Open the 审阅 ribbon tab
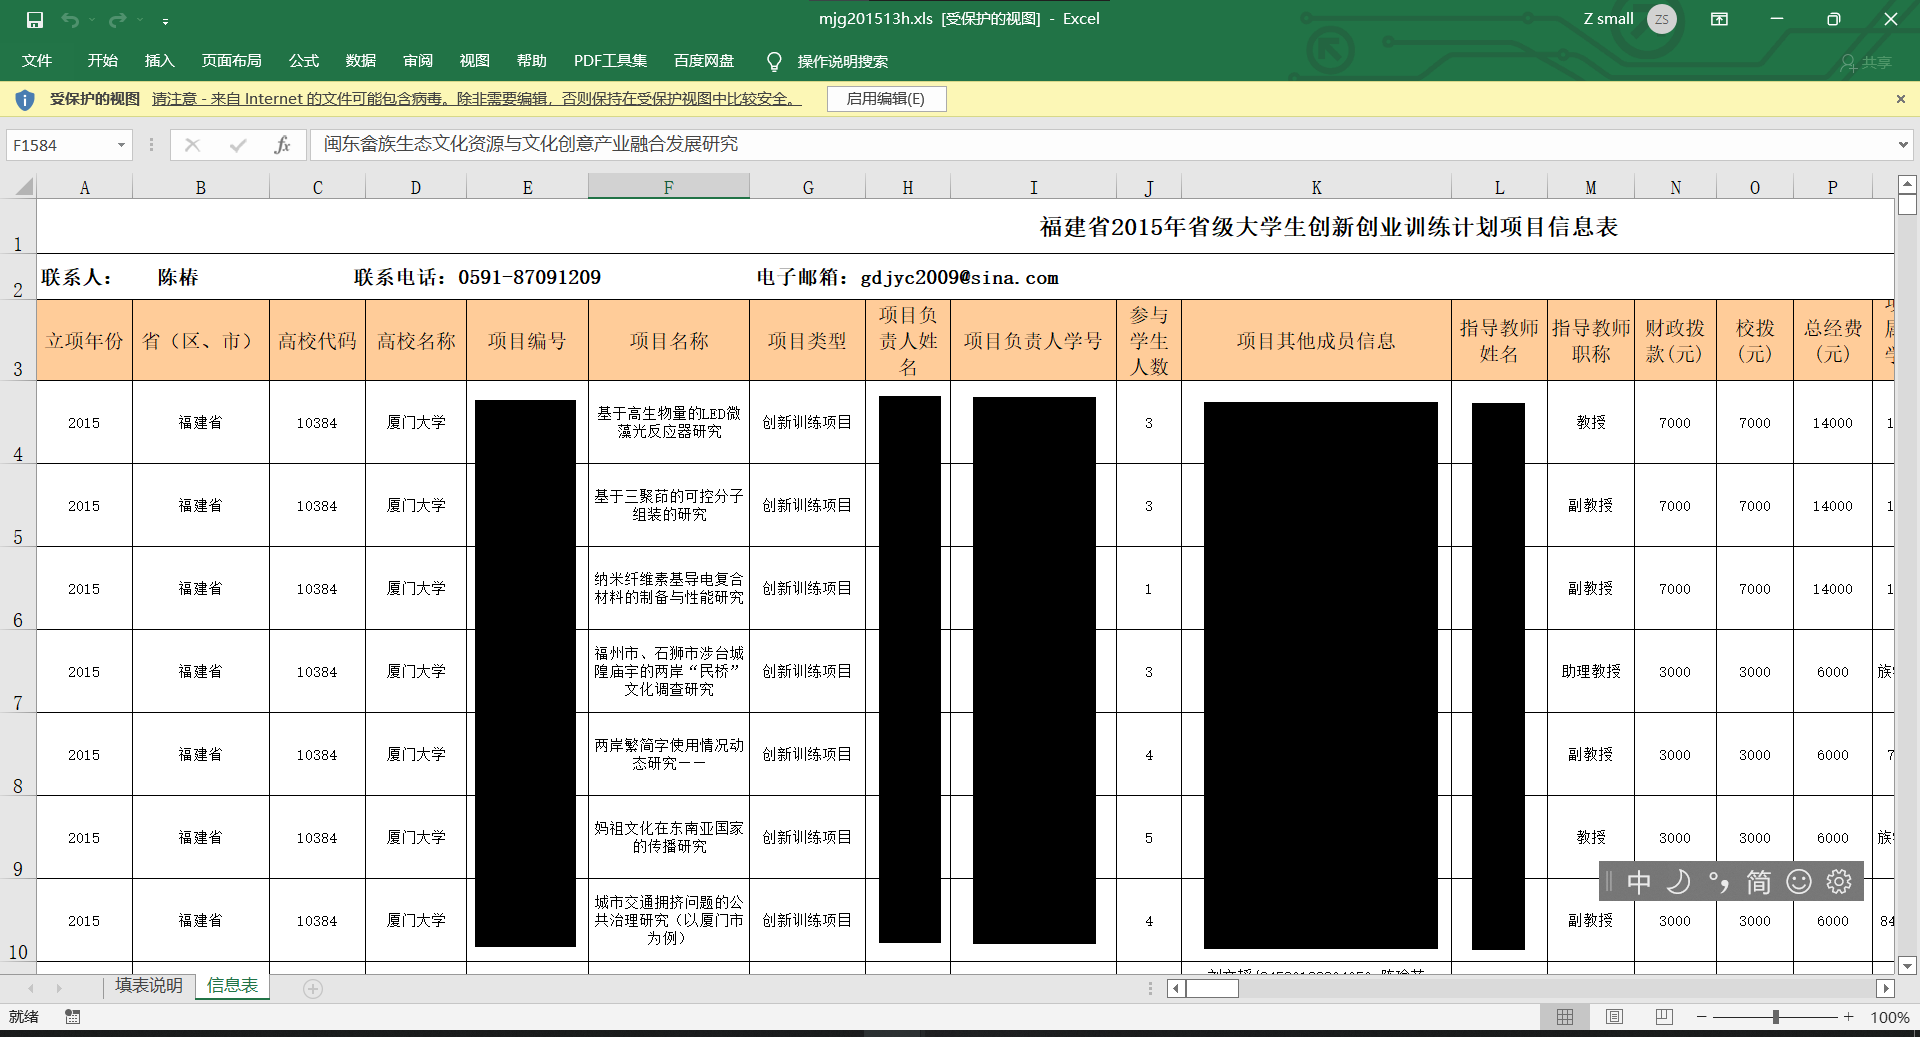 417,61
